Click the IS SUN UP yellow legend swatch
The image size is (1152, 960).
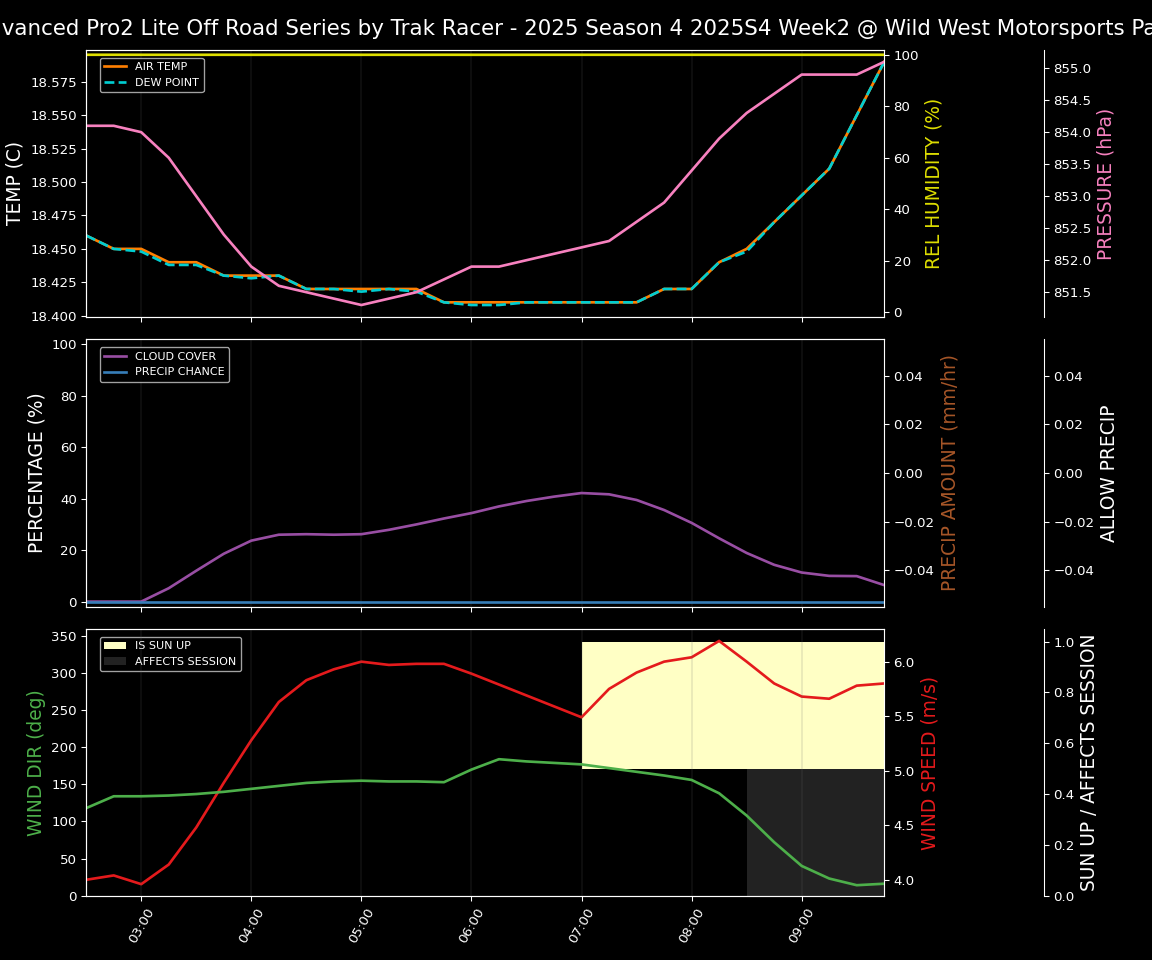click(x=115, y=646)
